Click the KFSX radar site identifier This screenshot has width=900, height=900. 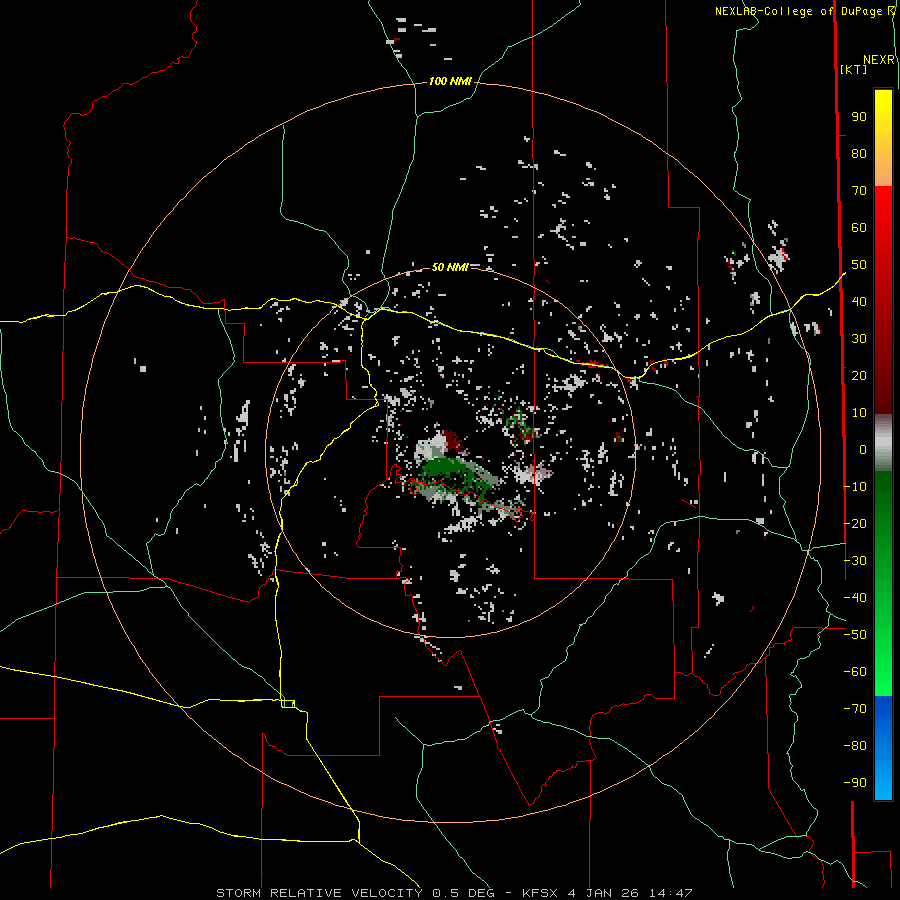pyautogui.click(x=540, y=893)
